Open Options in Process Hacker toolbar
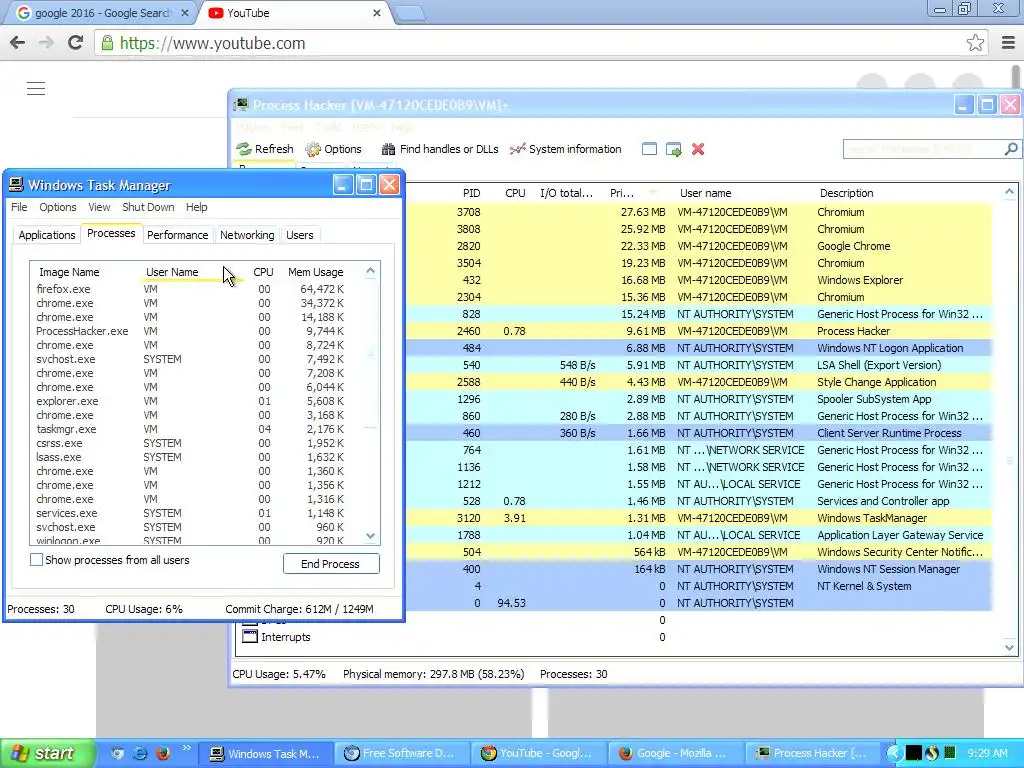 click(x=333, y=149)
